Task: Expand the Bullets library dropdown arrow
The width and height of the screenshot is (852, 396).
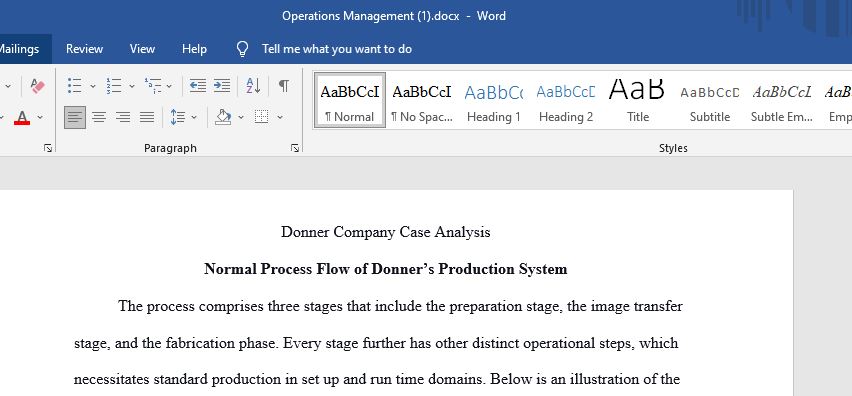Action: (92, 86)
